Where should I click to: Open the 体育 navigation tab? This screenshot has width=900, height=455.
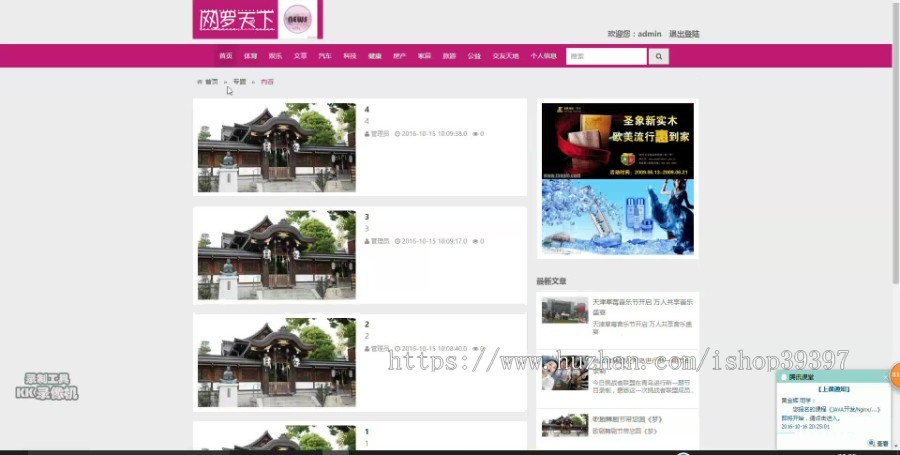(250, 56)
